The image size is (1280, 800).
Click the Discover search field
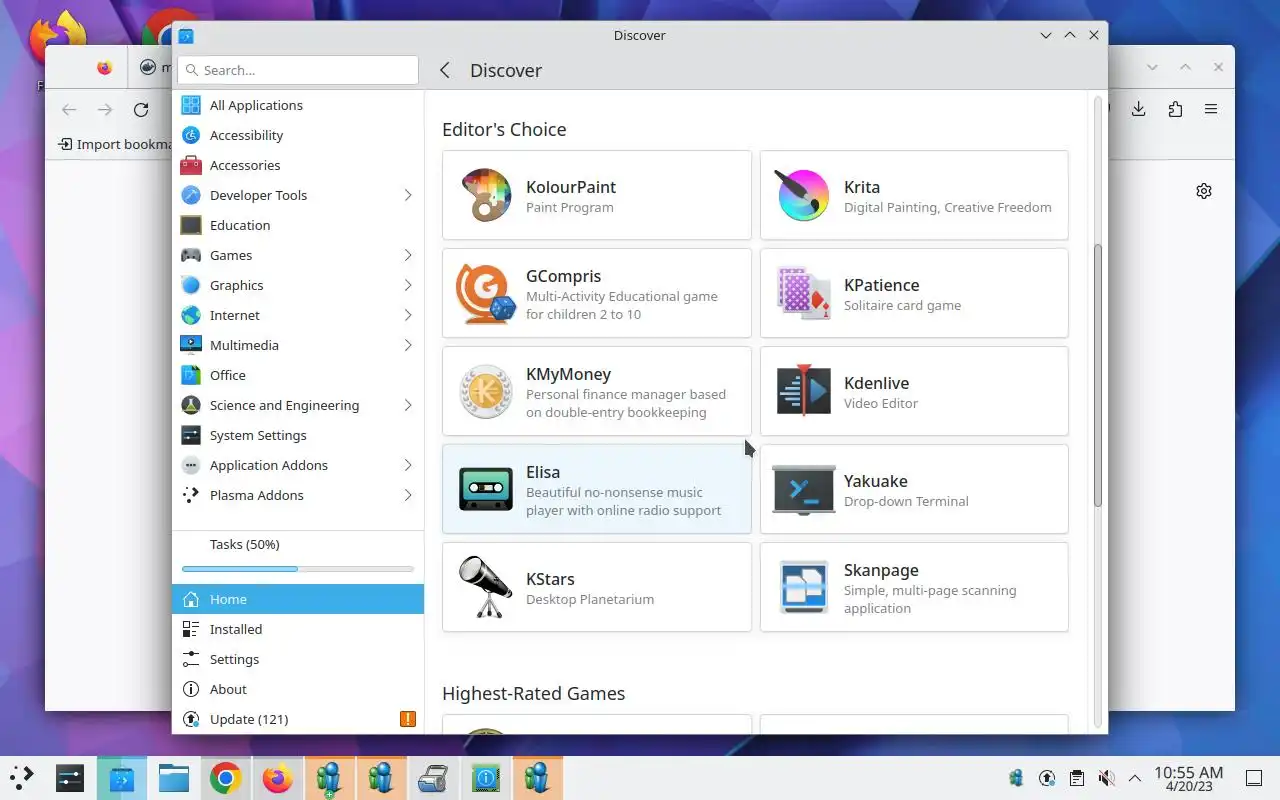point(298,70)
